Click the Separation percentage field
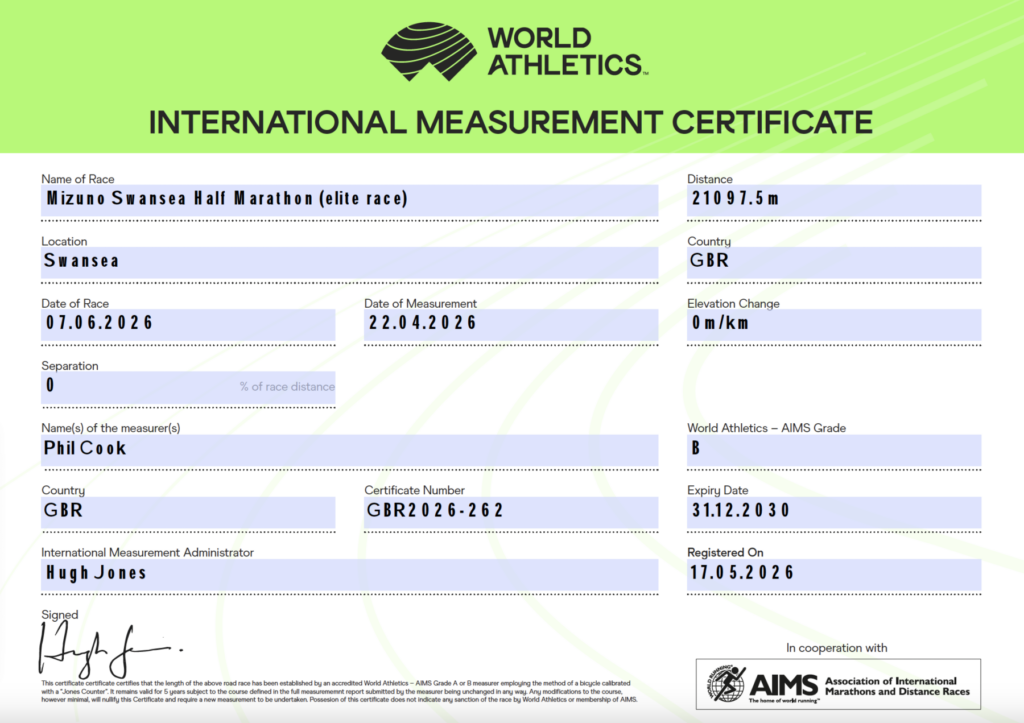The height and width of the screenshot is (723, 1024). tap(188, 387)
